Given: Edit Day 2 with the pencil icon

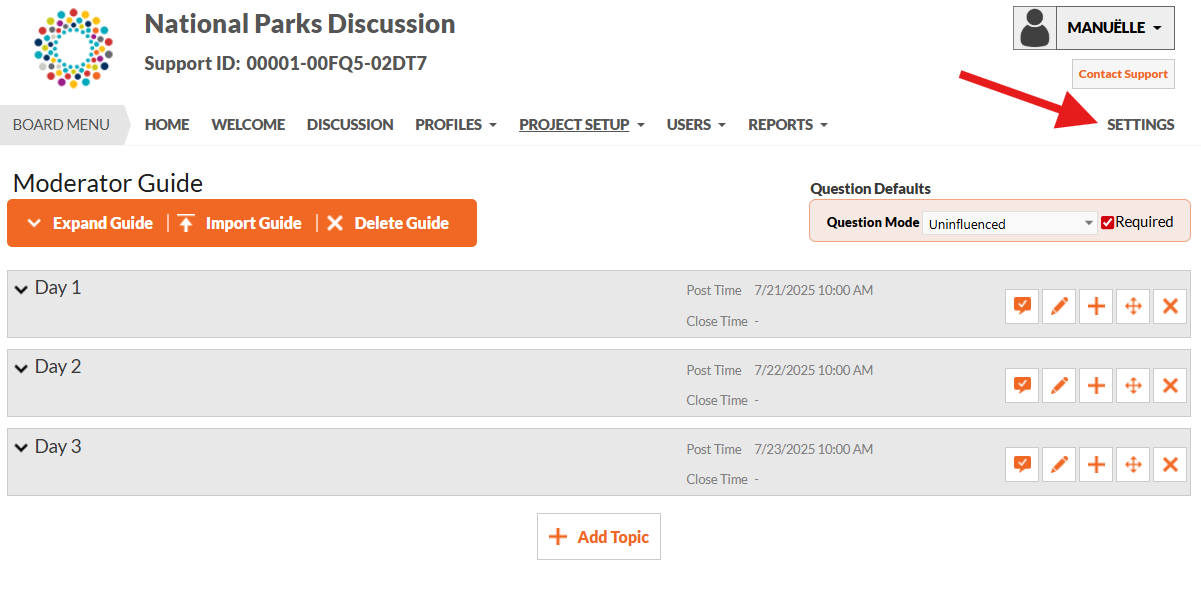Looking at the screenshot, I should click(1059, 385).
